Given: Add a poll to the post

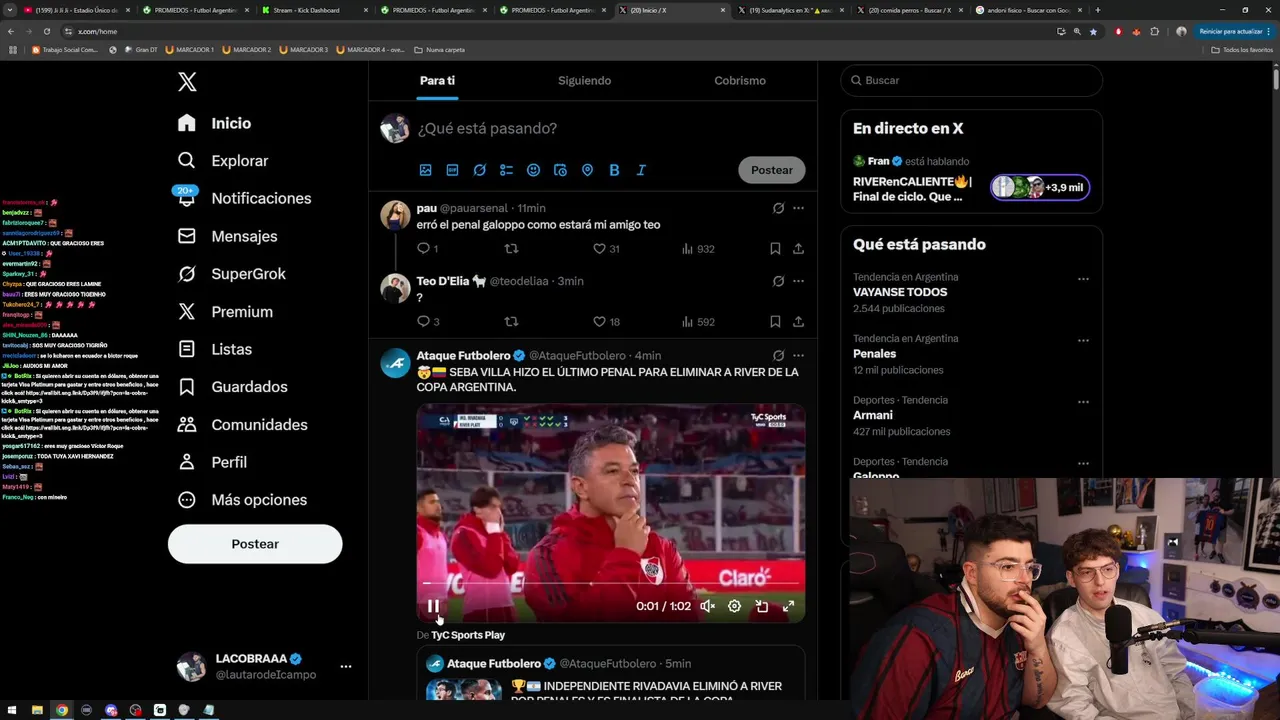Looking at the screenshot, I should (506, 170).
